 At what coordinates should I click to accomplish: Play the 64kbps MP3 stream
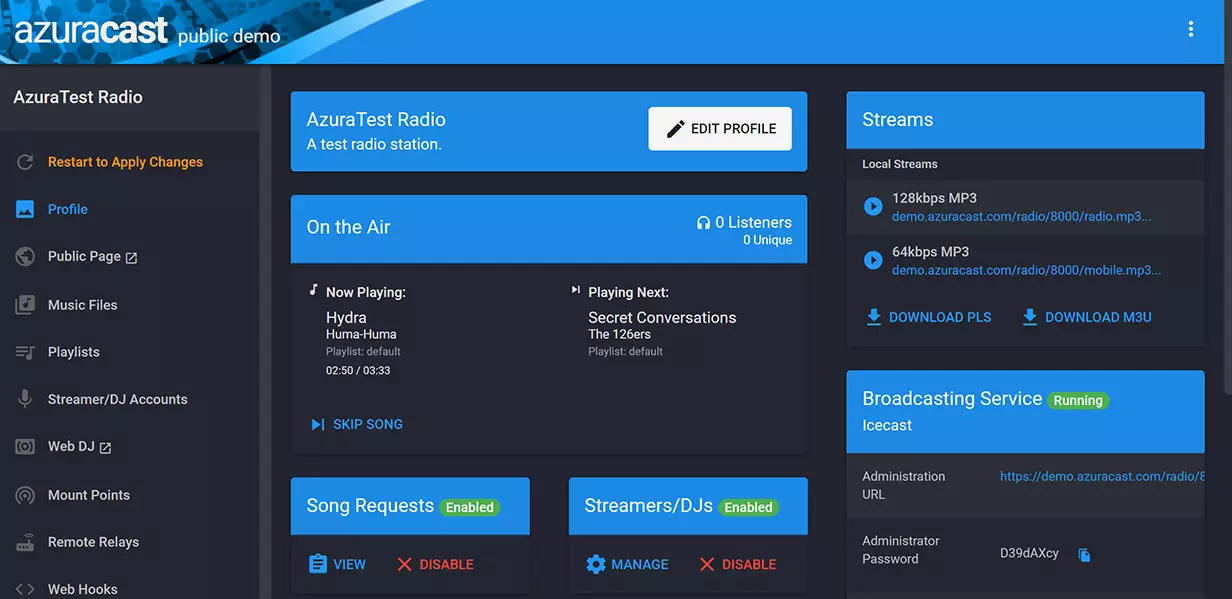coord(873,261)
